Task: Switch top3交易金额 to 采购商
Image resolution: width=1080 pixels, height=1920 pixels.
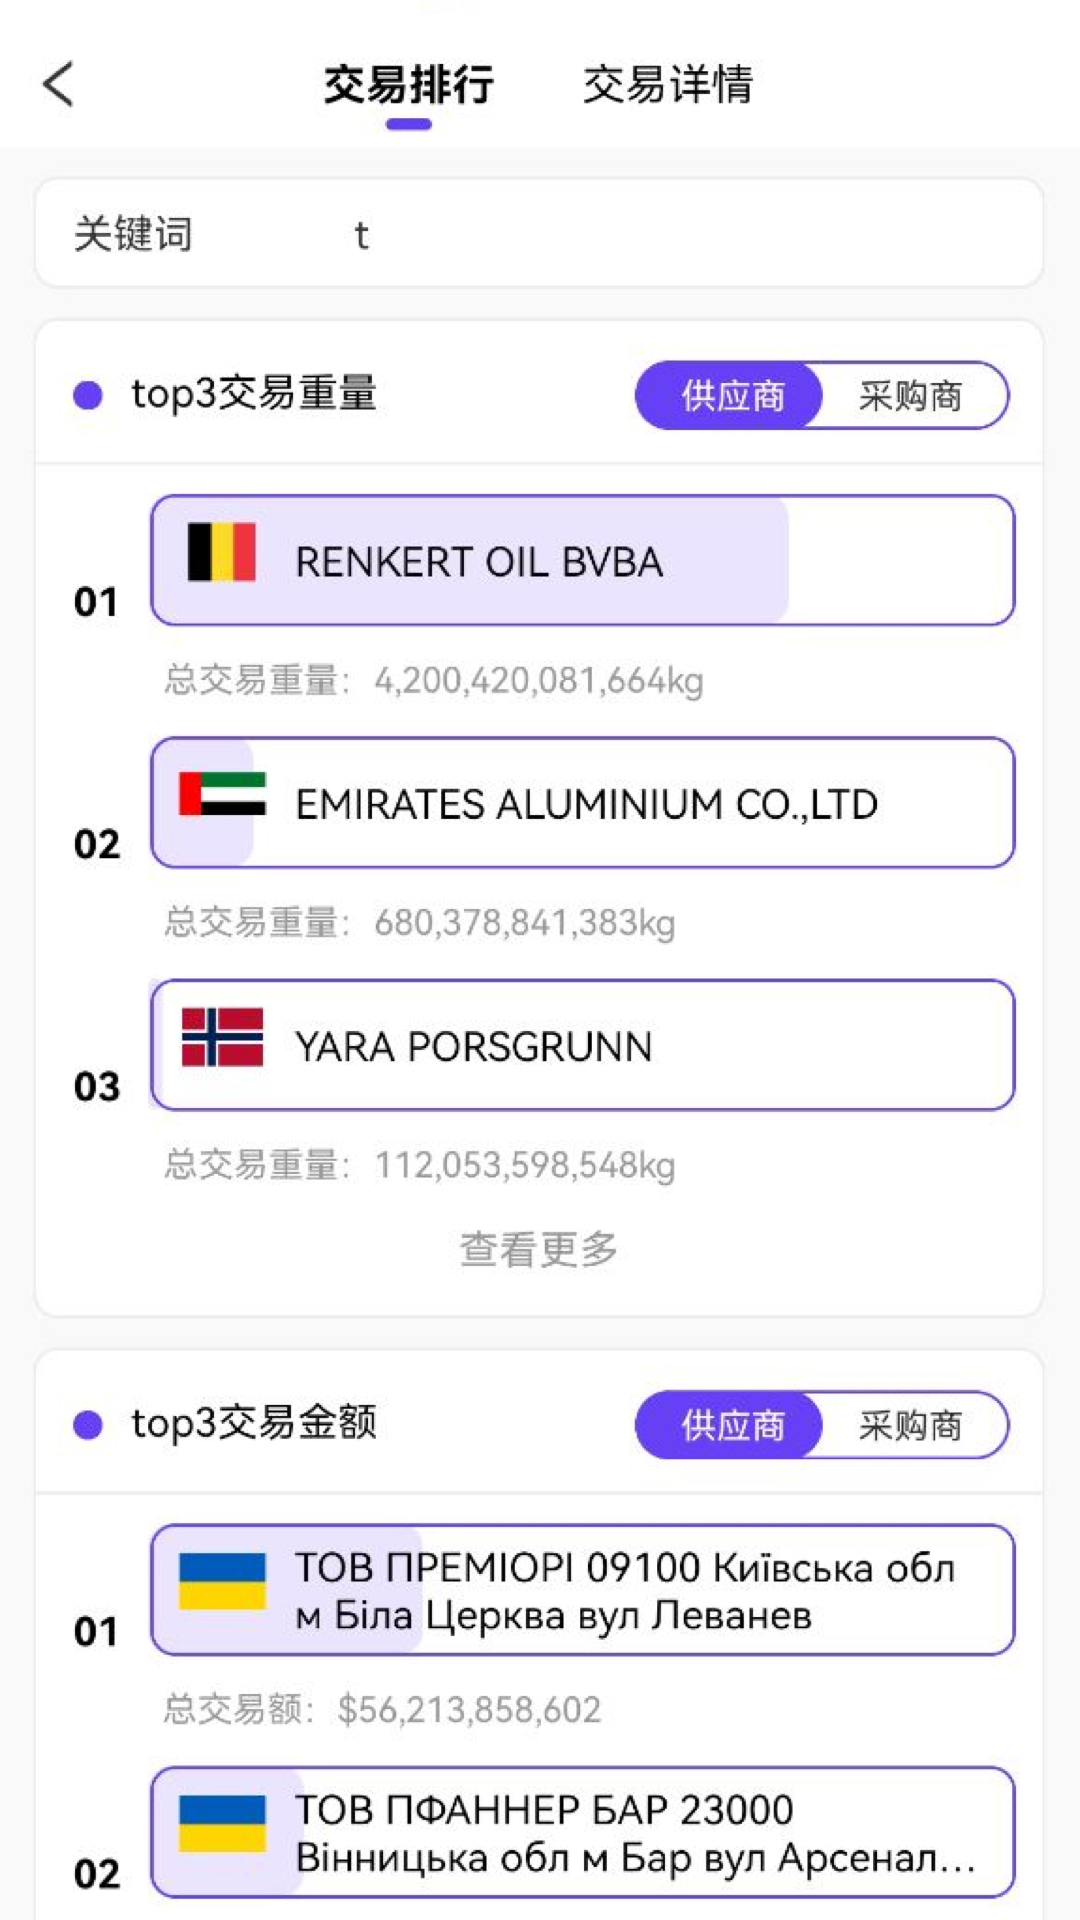Action: [x=910, y=1425]
